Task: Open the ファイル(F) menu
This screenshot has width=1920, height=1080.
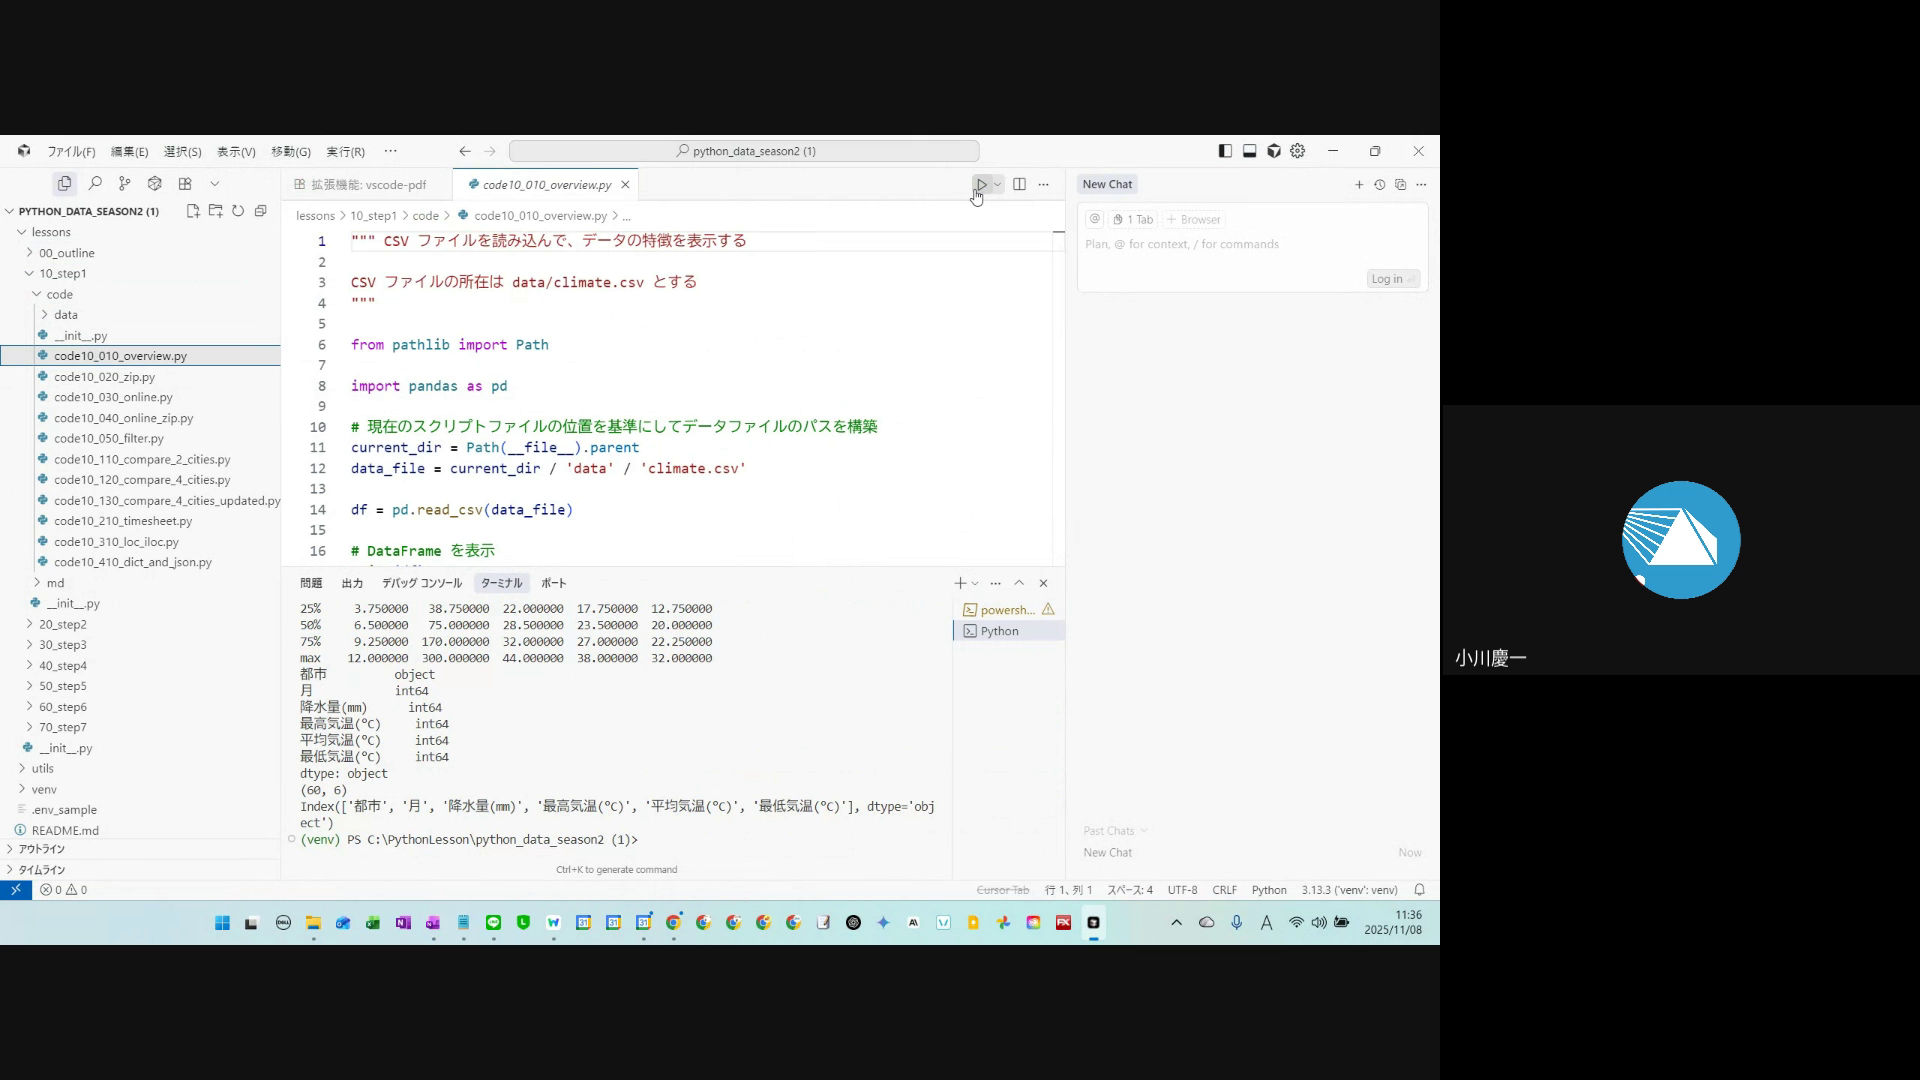Action: 71,152
